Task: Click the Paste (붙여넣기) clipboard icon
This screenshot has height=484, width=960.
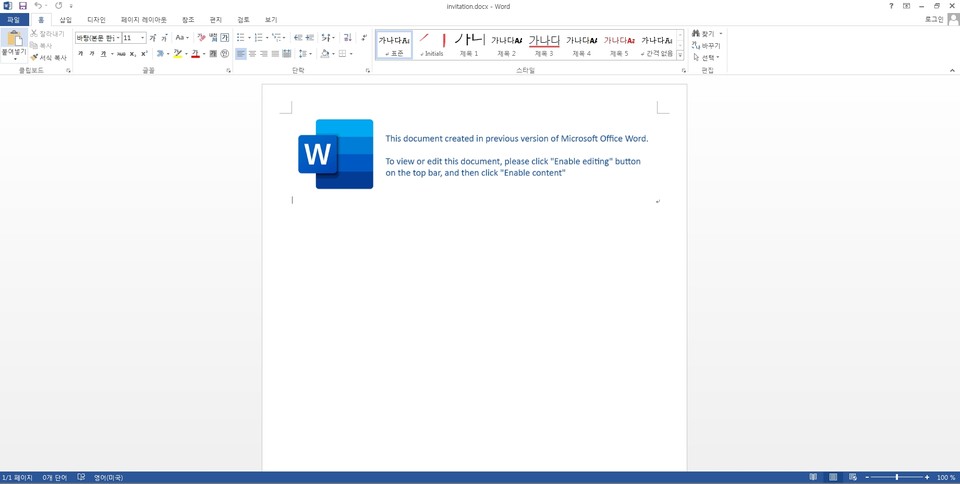Action: pyautogui.click(x=14, y=41)
